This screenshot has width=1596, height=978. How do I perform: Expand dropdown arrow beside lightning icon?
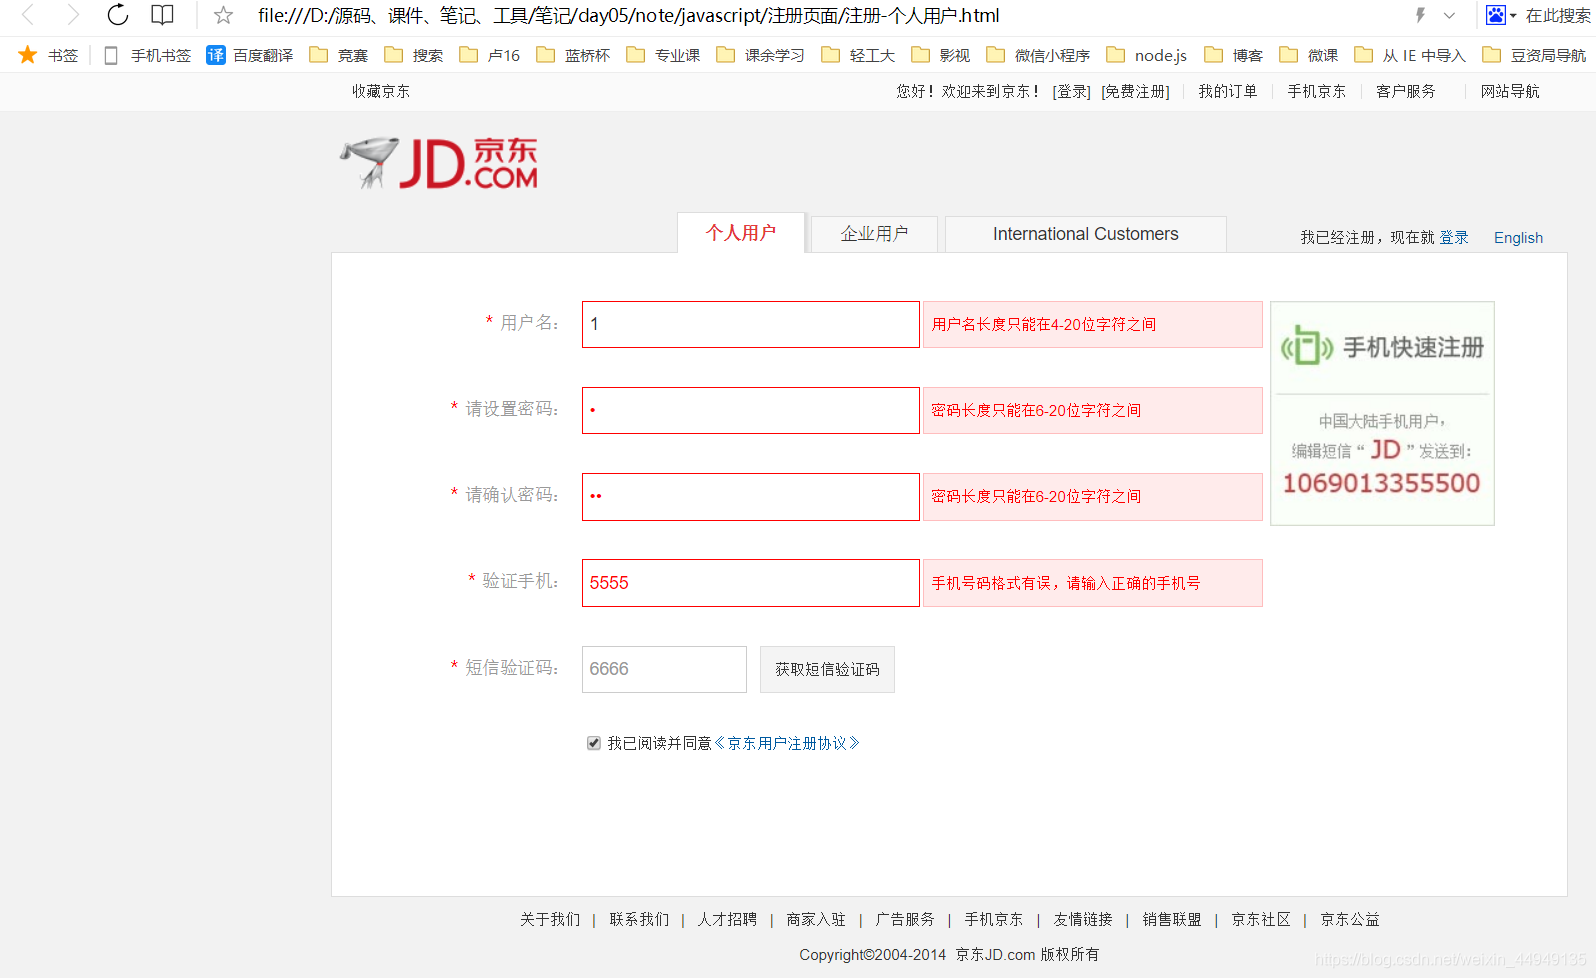tap(1450, 15)
